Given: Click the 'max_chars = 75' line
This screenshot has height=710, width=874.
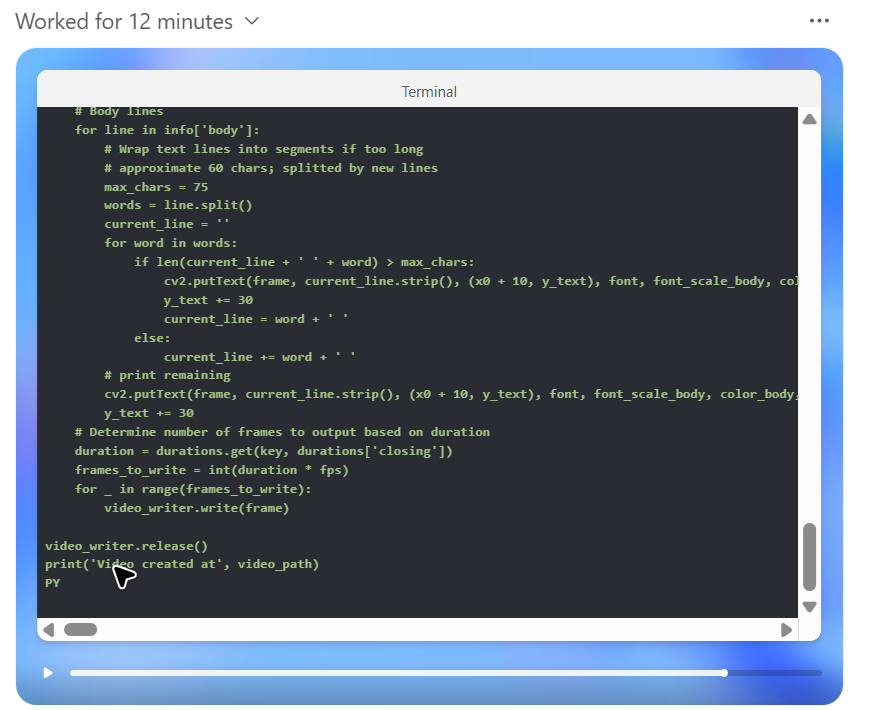Looking at the screenshot, I should 156,187.
